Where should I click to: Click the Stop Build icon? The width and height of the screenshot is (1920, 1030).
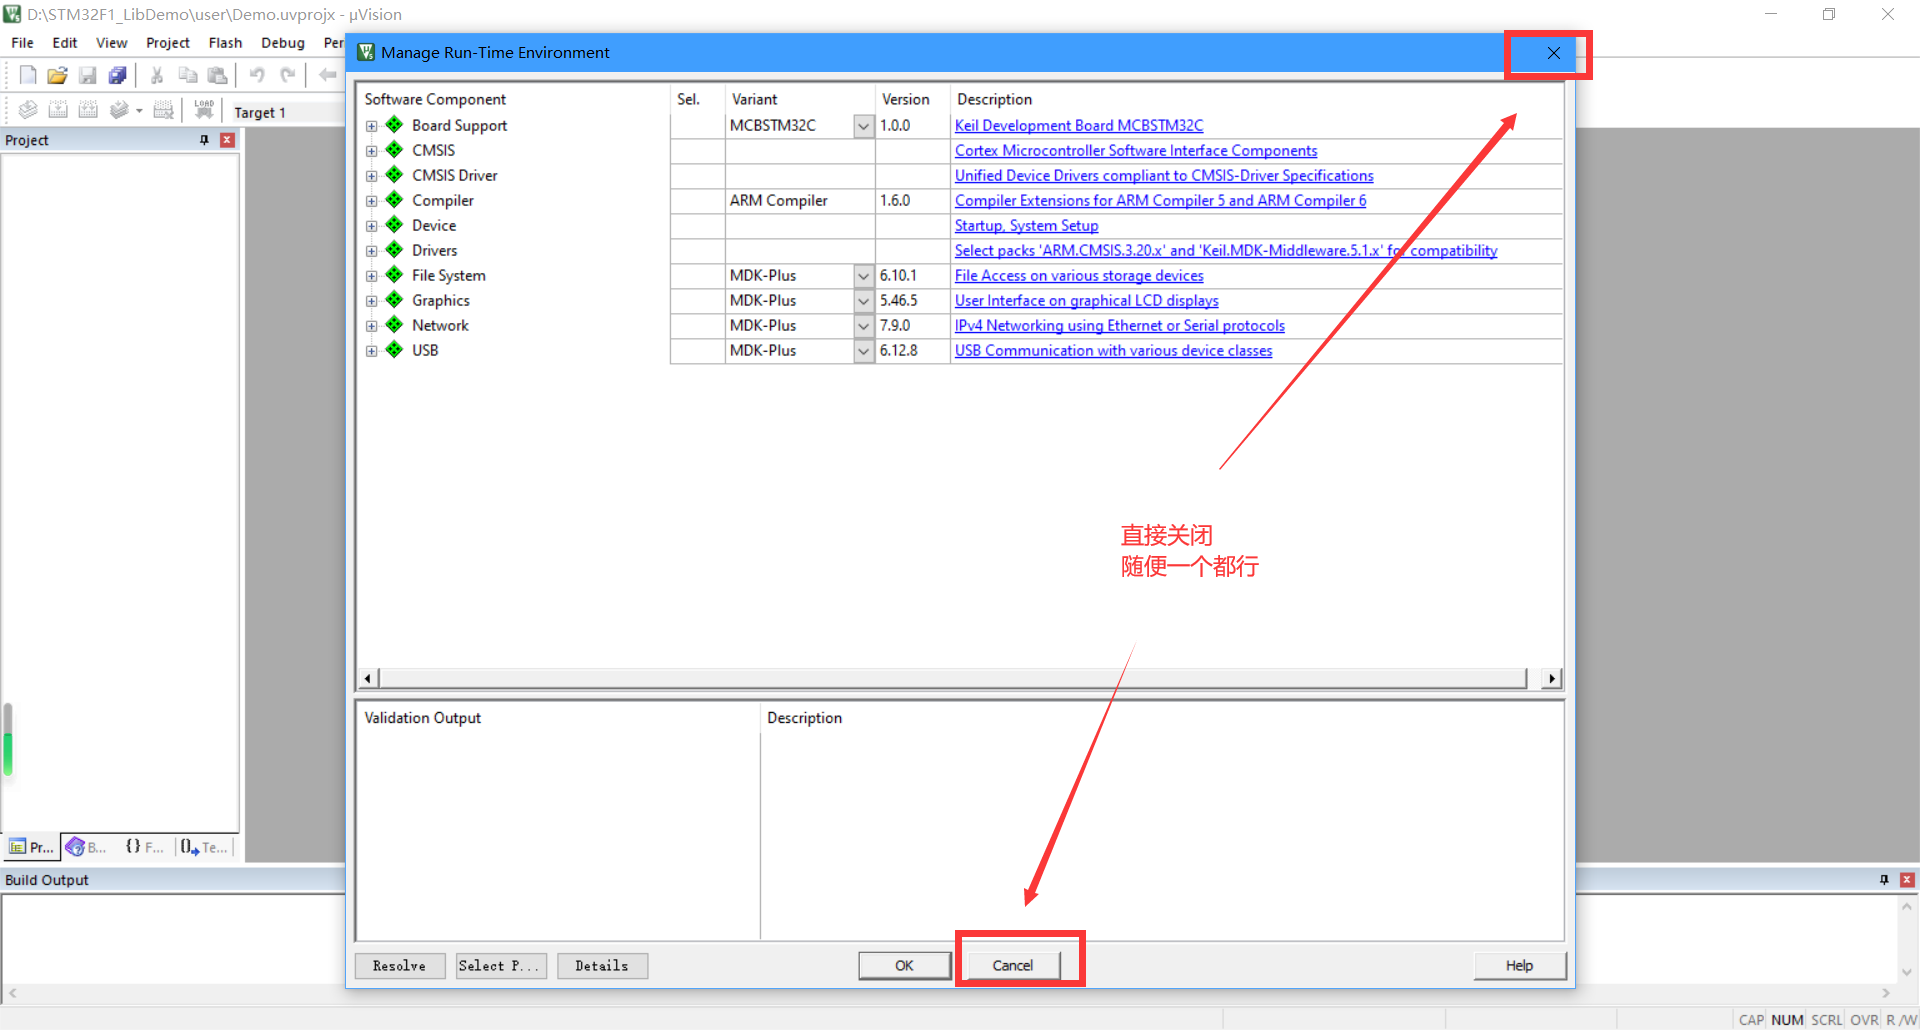[164, 109]
